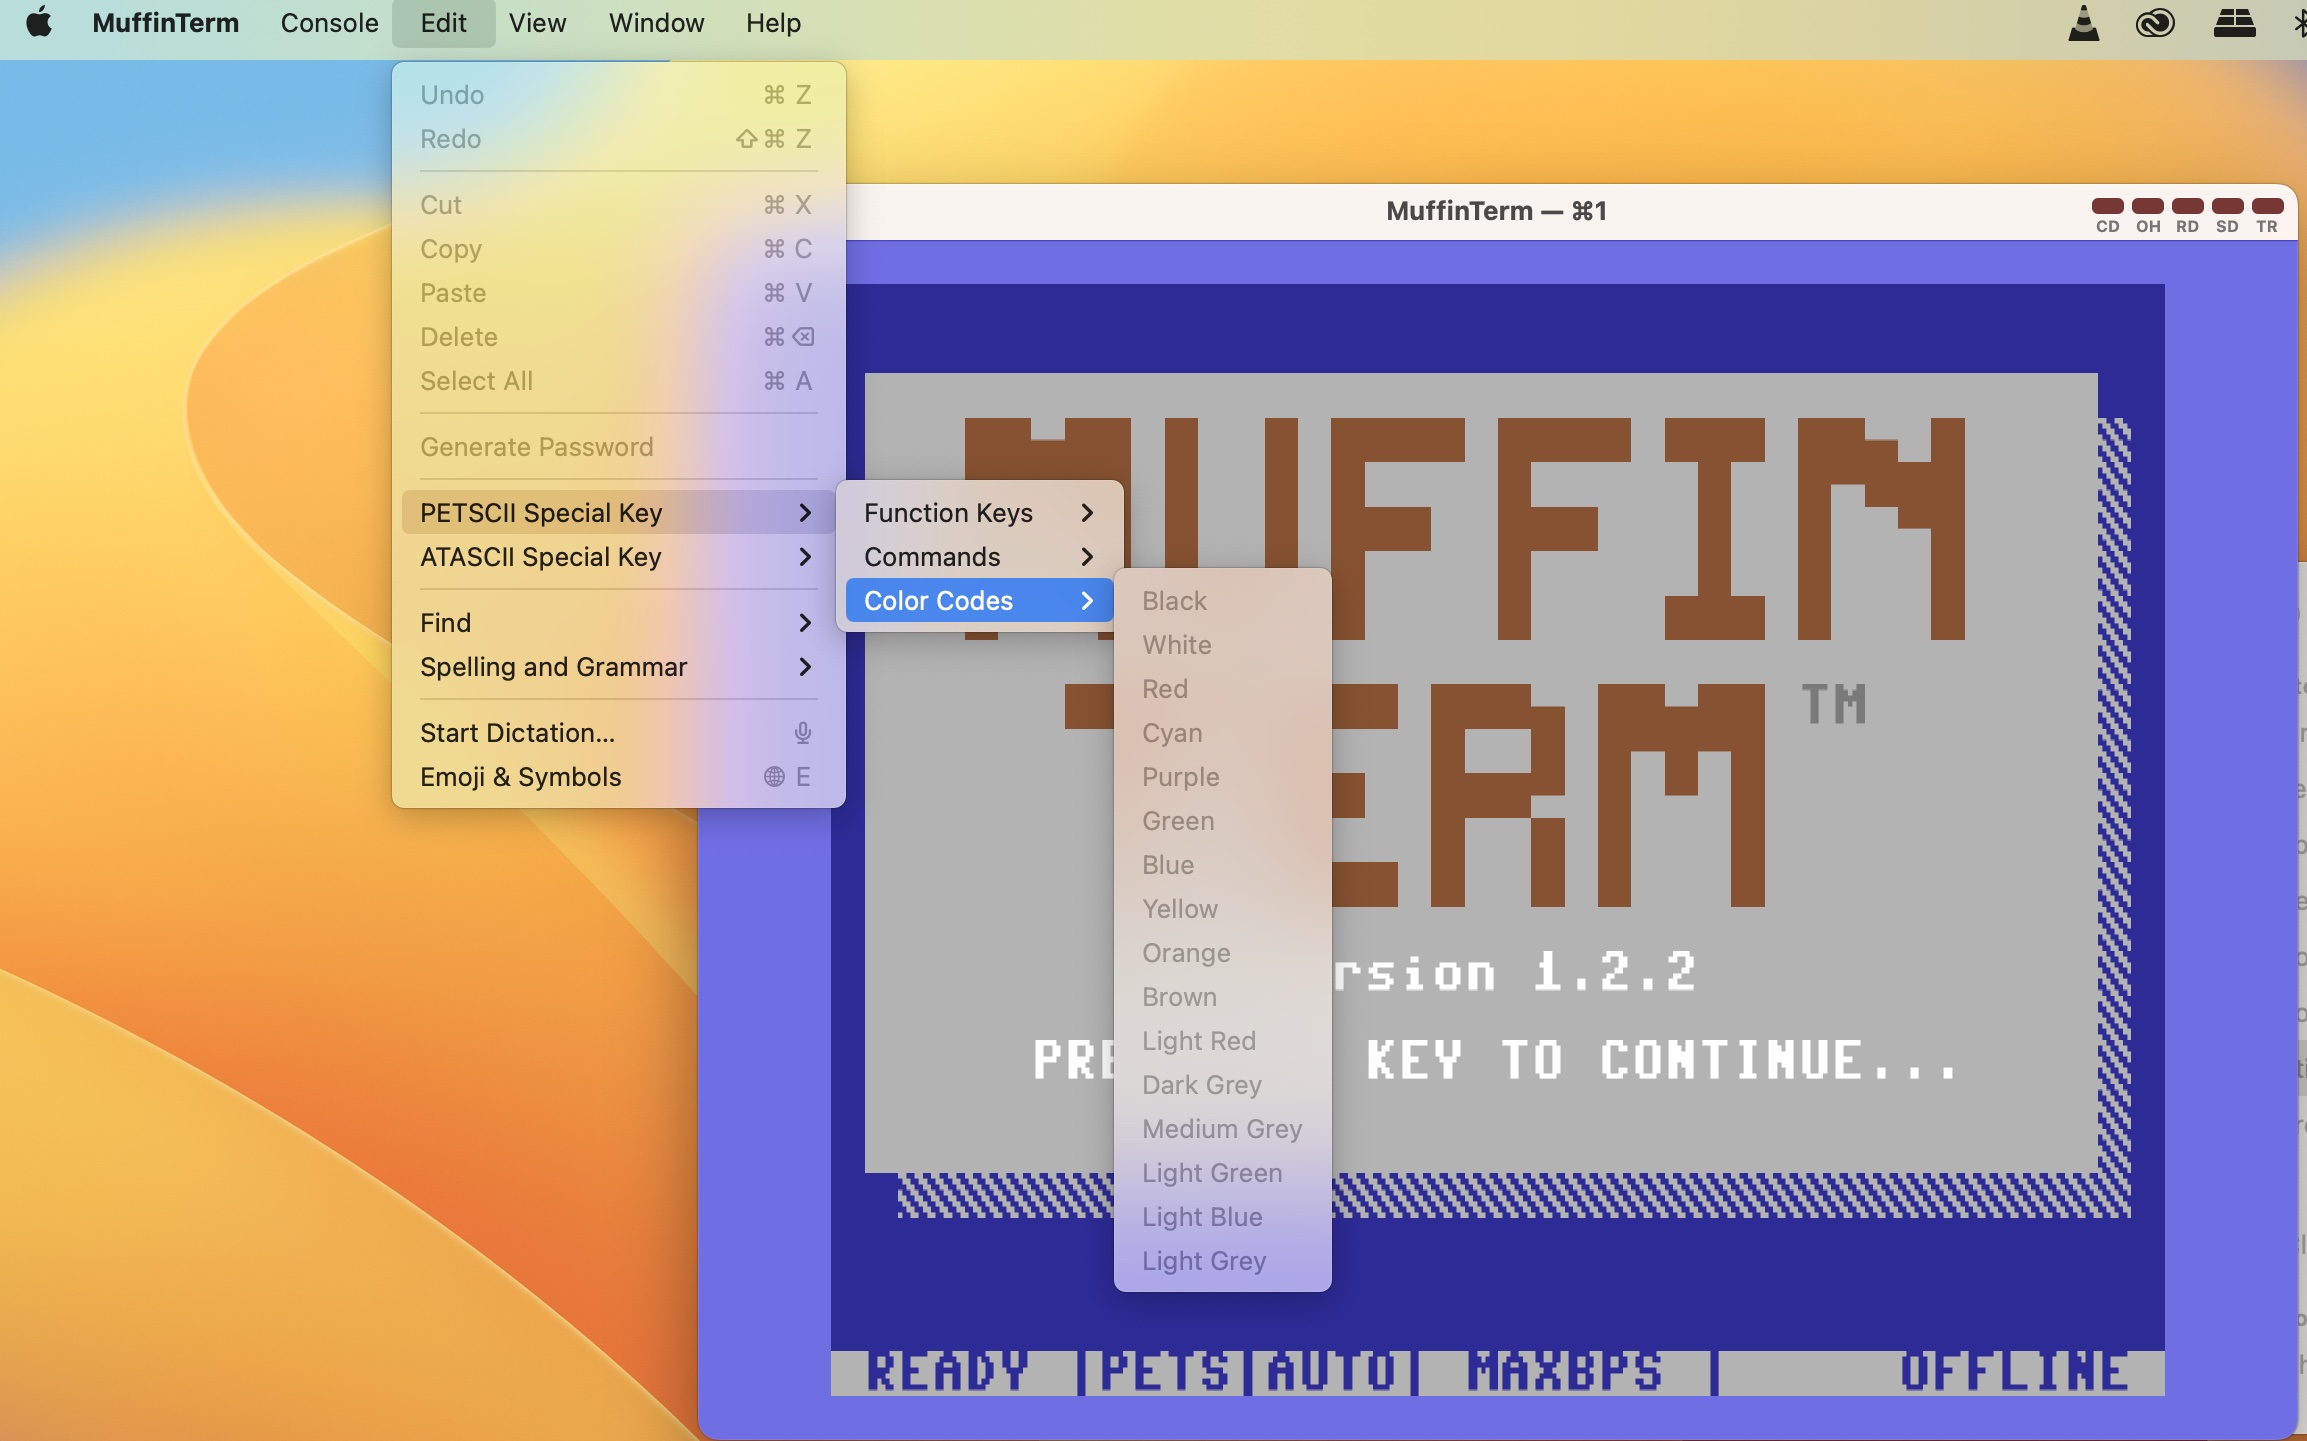Click the globe icon beside Emoji & Symbols
This screenshot has height=1441, width=2307.
pyautogui.click(x=774, y=777)
